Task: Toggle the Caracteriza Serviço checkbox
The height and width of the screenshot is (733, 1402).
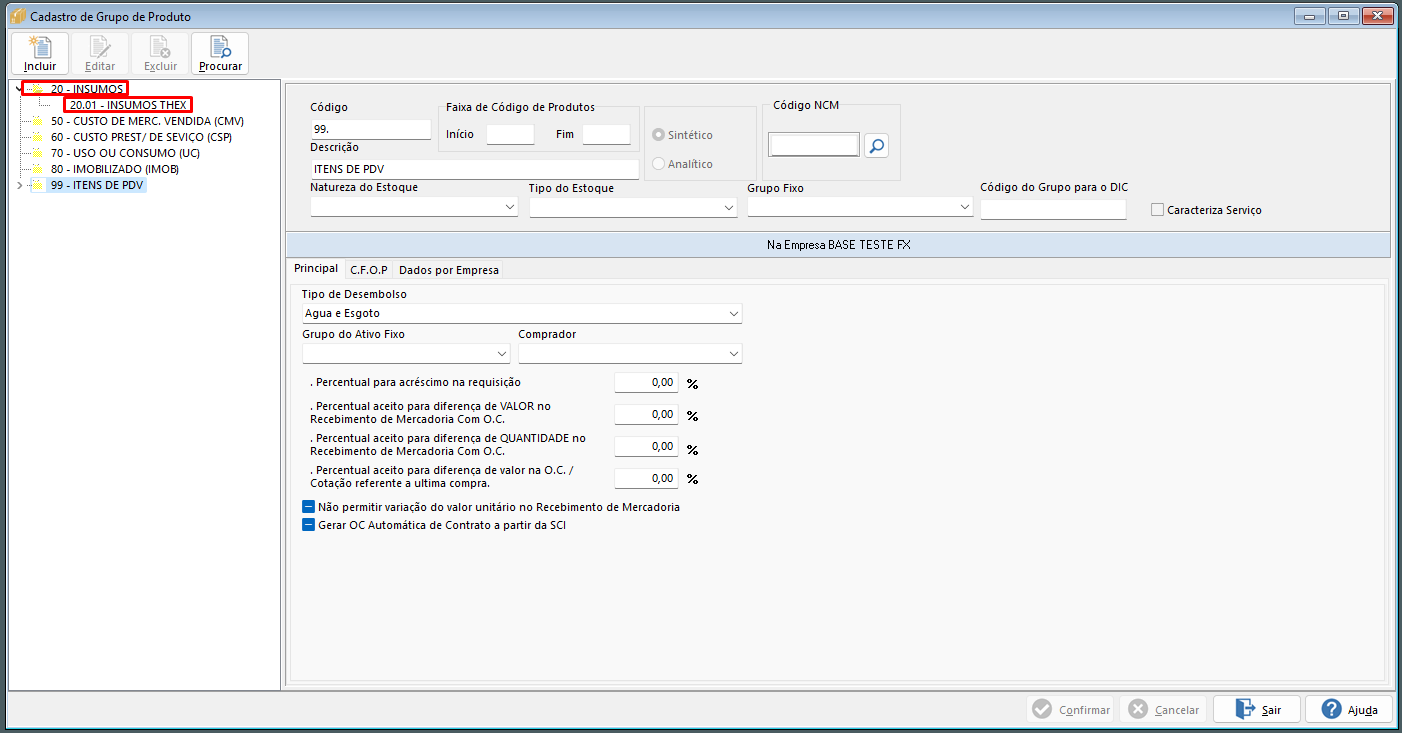Action: pos(1157,210)
